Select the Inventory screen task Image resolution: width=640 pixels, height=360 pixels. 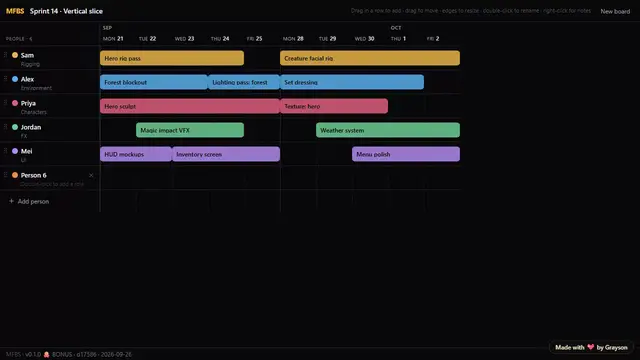pos(226,154)
